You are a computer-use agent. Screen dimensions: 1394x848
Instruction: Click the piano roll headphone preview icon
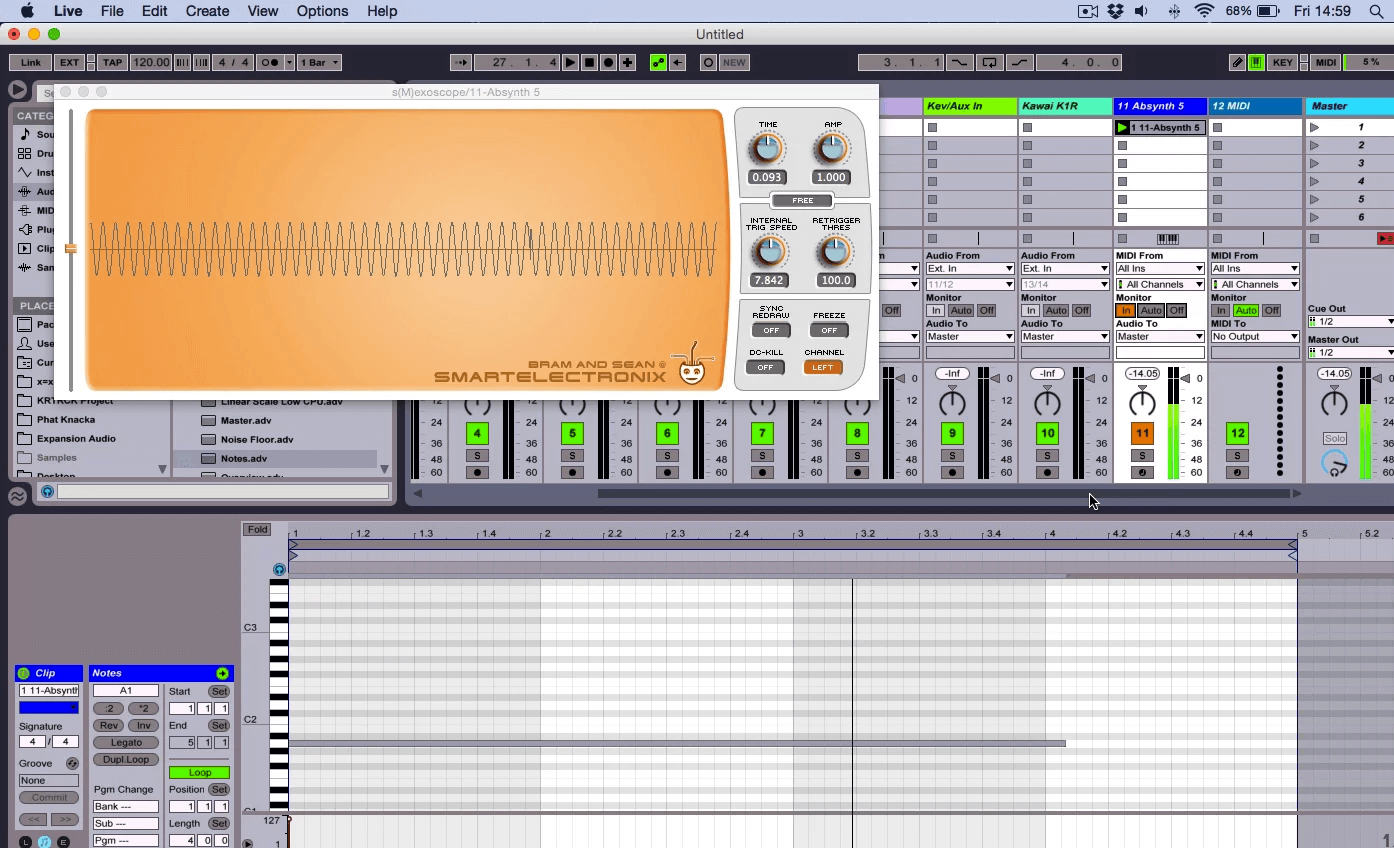[279, 570]
